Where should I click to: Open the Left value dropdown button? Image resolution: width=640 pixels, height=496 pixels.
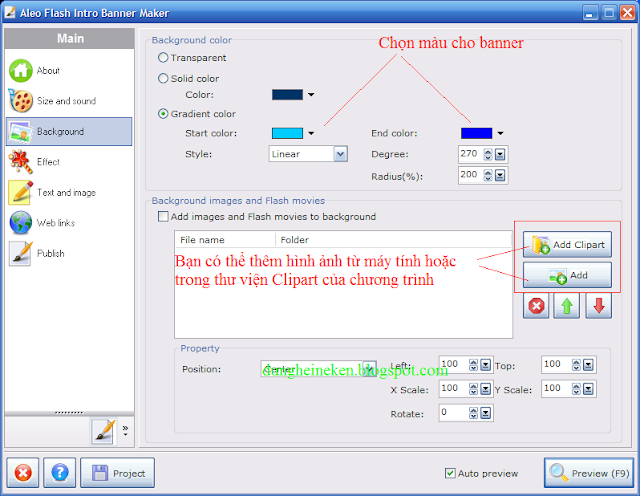(485, 365)
